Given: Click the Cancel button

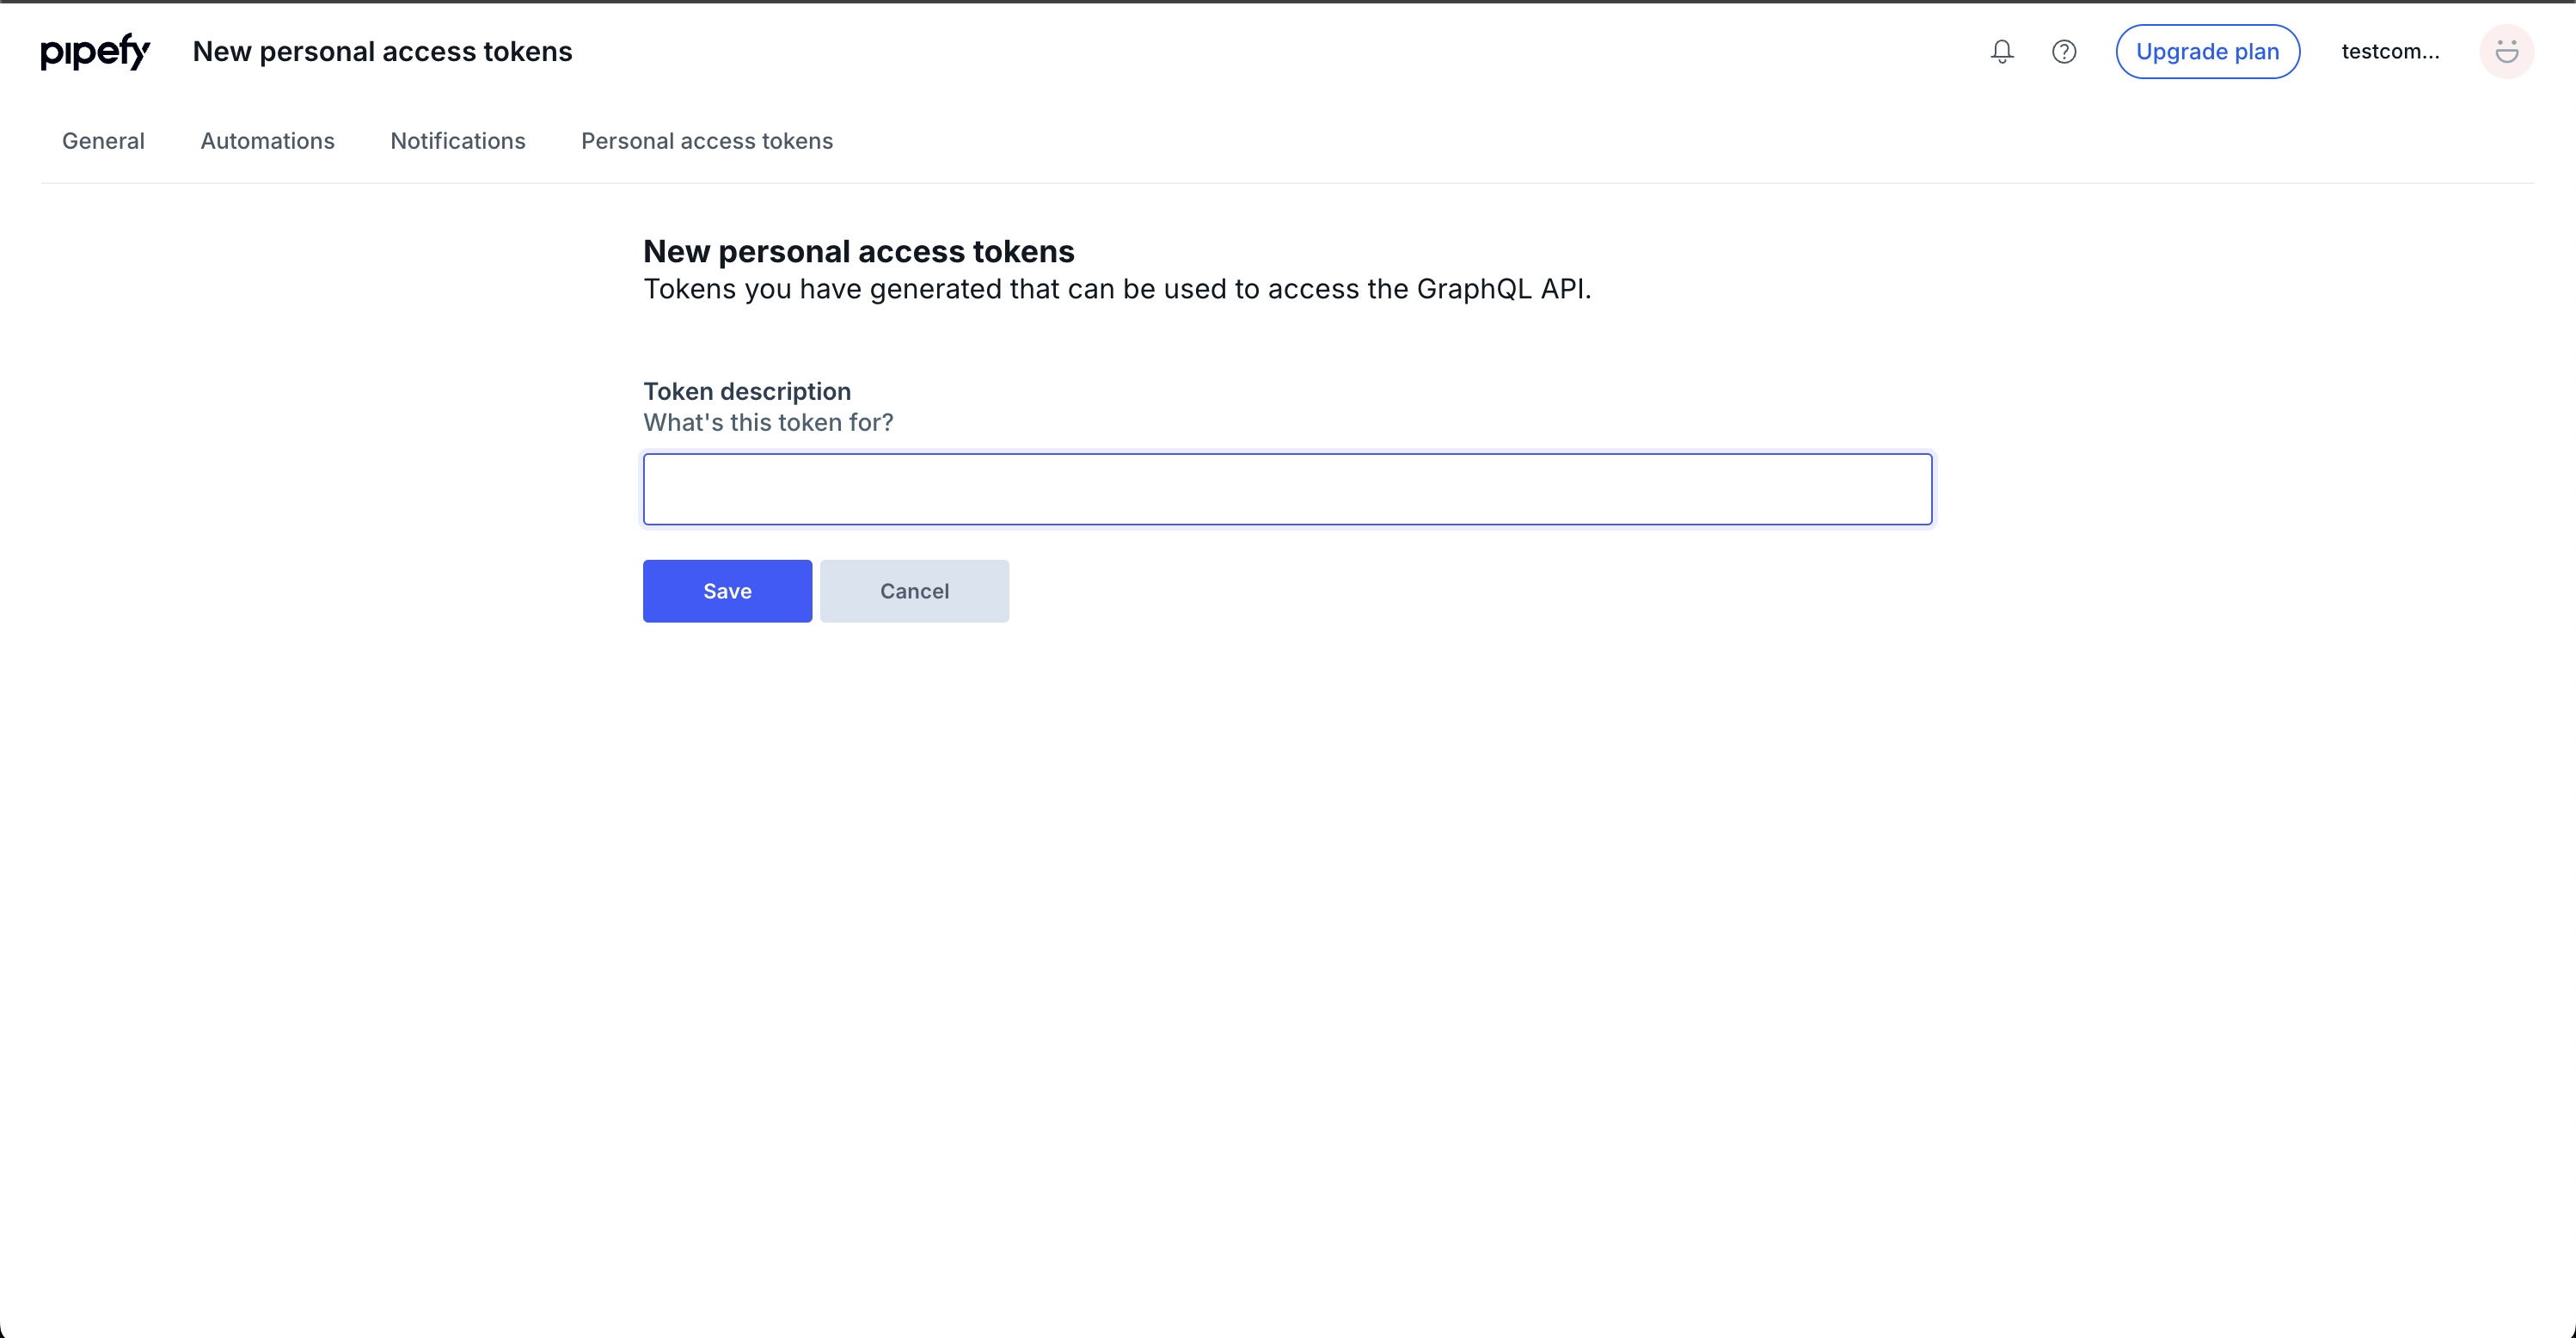Looking at the screenshot, I should click(914, 591).
